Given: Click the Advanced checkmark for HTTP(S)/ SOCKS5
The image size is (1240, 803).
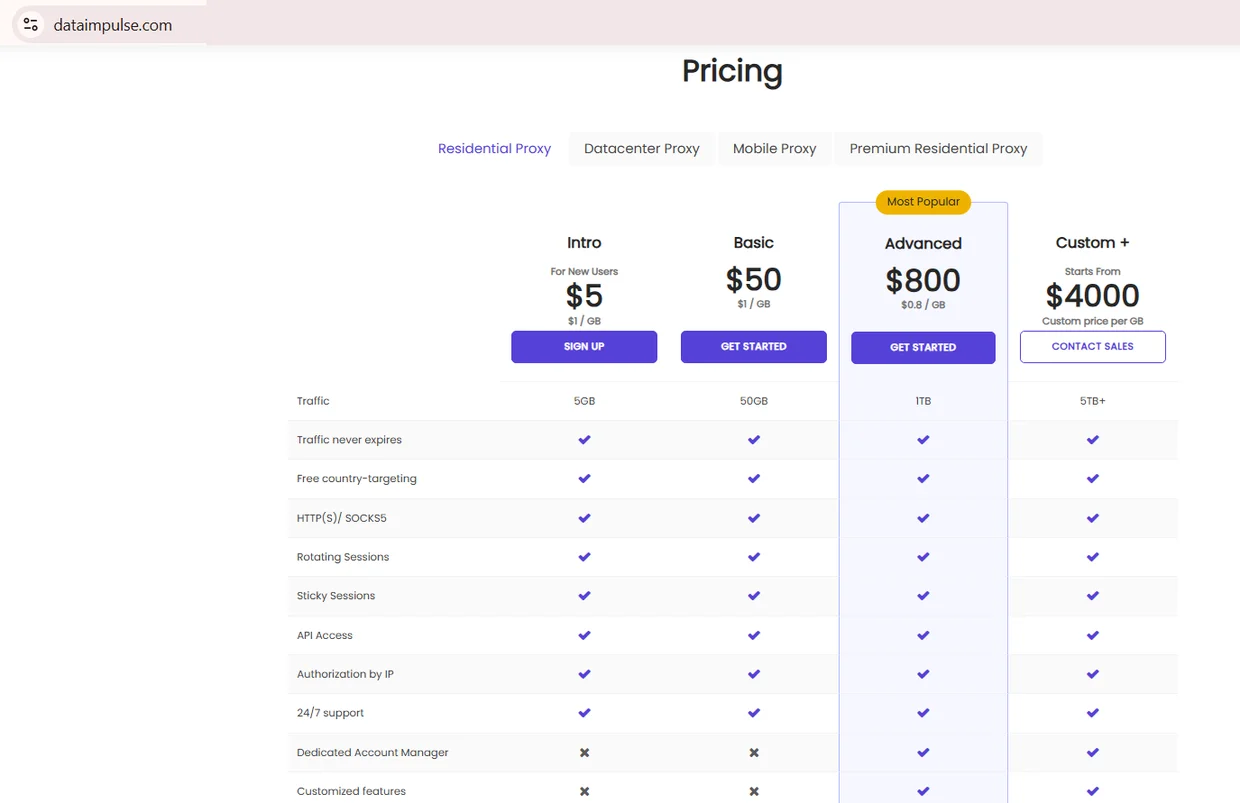Looking at the screenshot, I should pos(923,518).
